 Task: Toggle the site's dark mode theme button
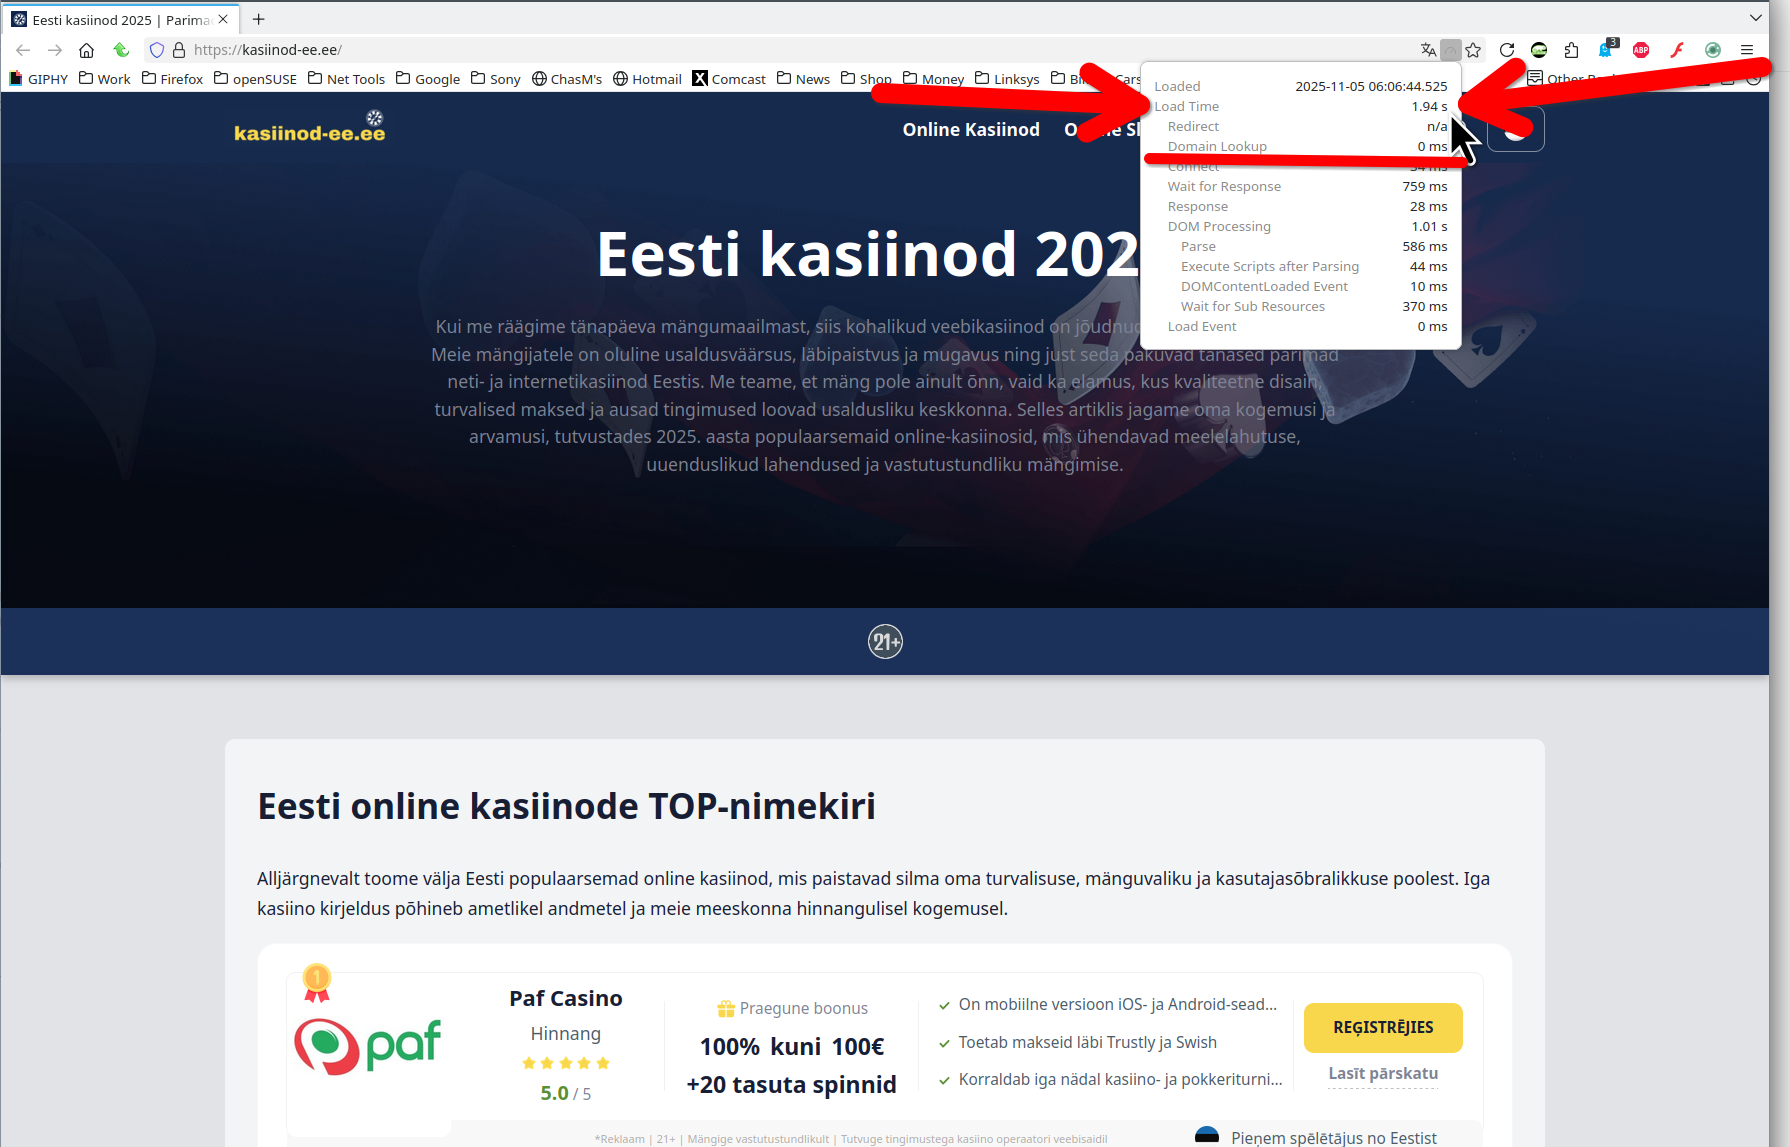pos(1516,130)
